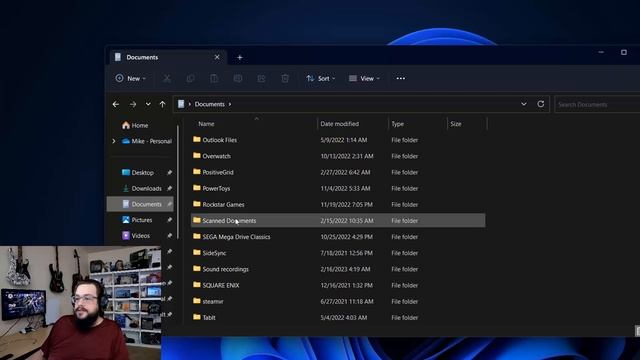Go forward with the right arrow
This screenshot has height=360, width=640.
click(x=133, y=104)
